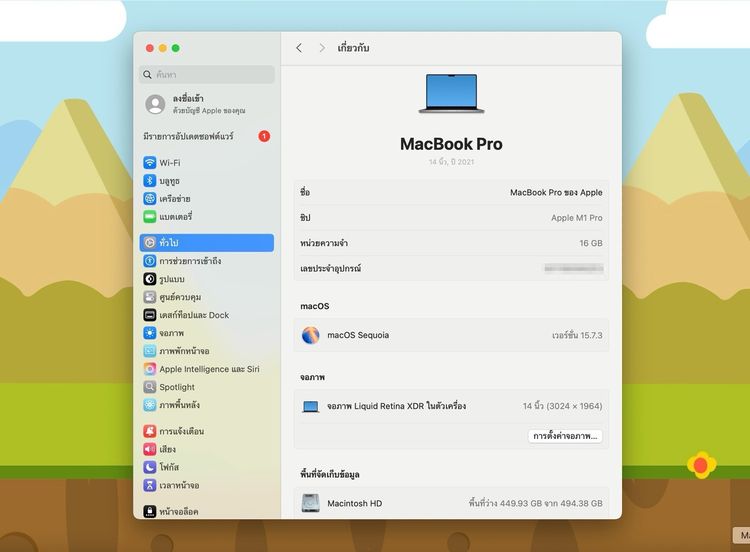Screen dimensions: 750x552
Task: Open Notifications (การแจ้งเตือน) settings
Action: 181,431
